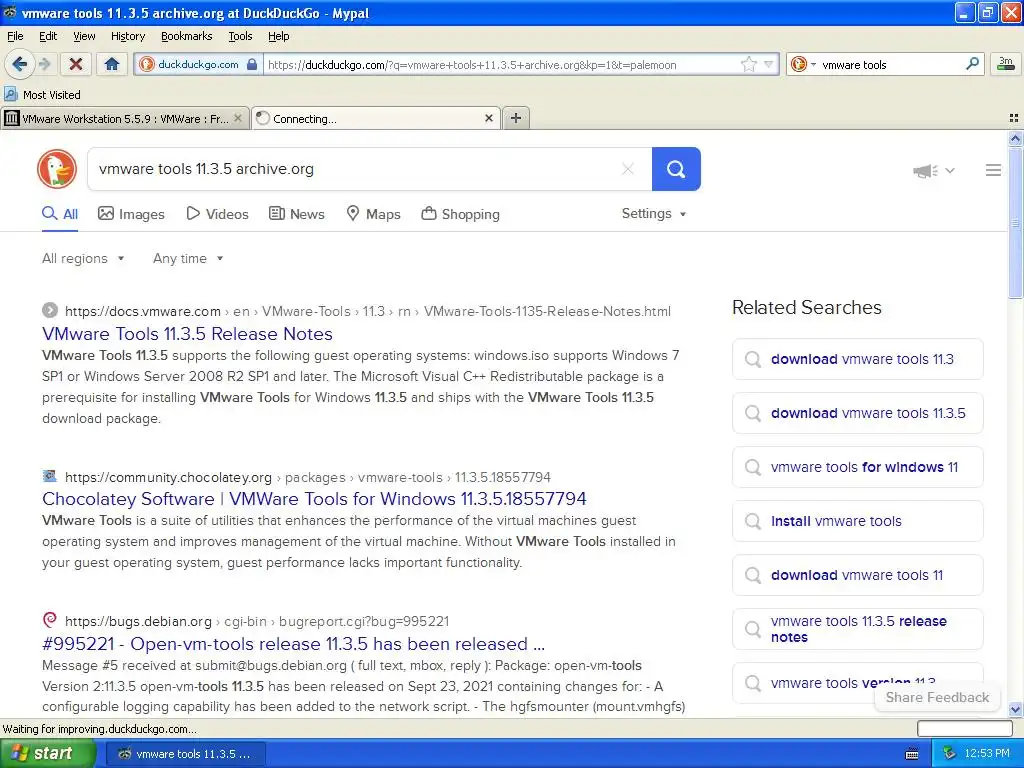Viewport: 1024px width, 768px height.
Task: Open the Tools menu
Action: click(x=240, y=37)
